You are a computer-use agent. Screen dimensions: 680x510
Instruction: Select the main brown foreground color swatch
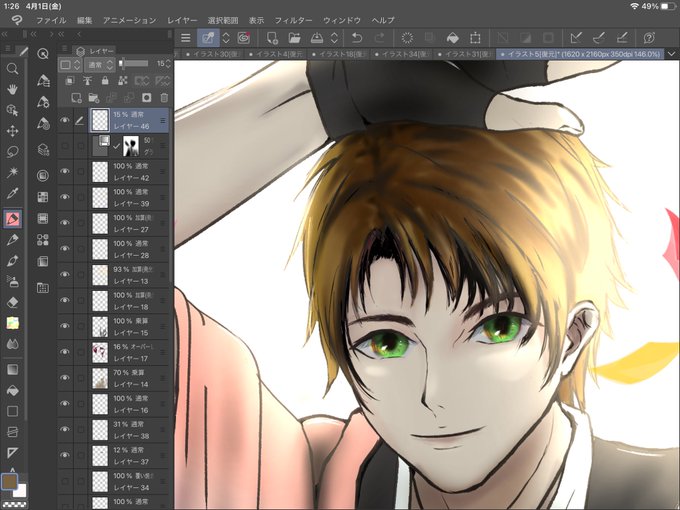tap(10, 482)
